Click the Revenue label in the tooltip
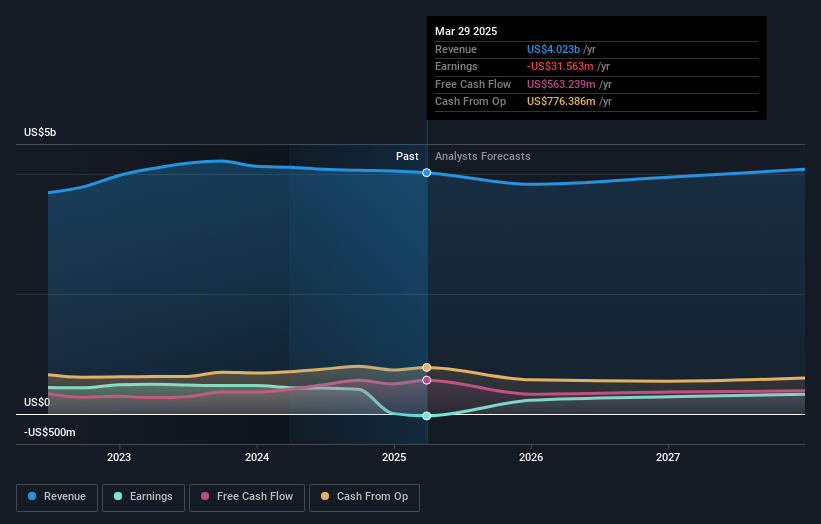821x524 pixels. [x=456, y=49]
